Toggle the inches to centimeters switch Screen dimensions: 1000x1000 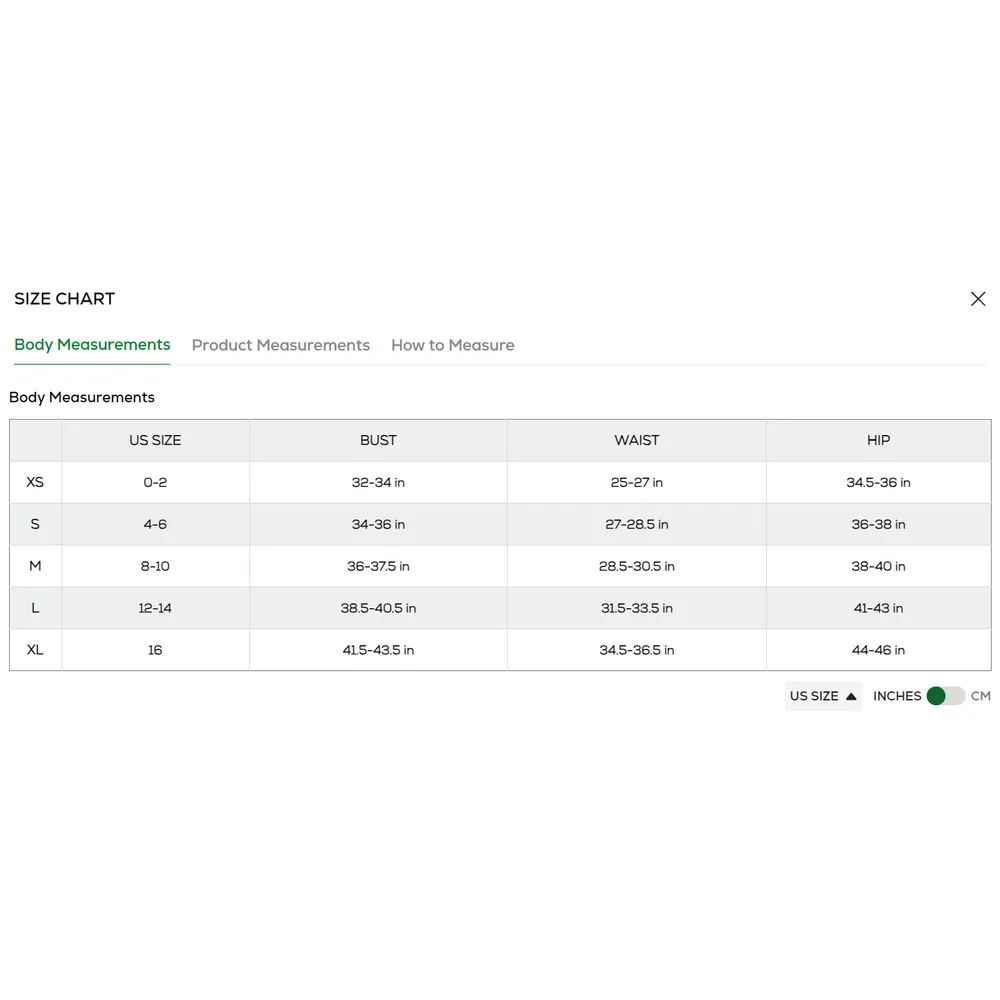[945, 696]
